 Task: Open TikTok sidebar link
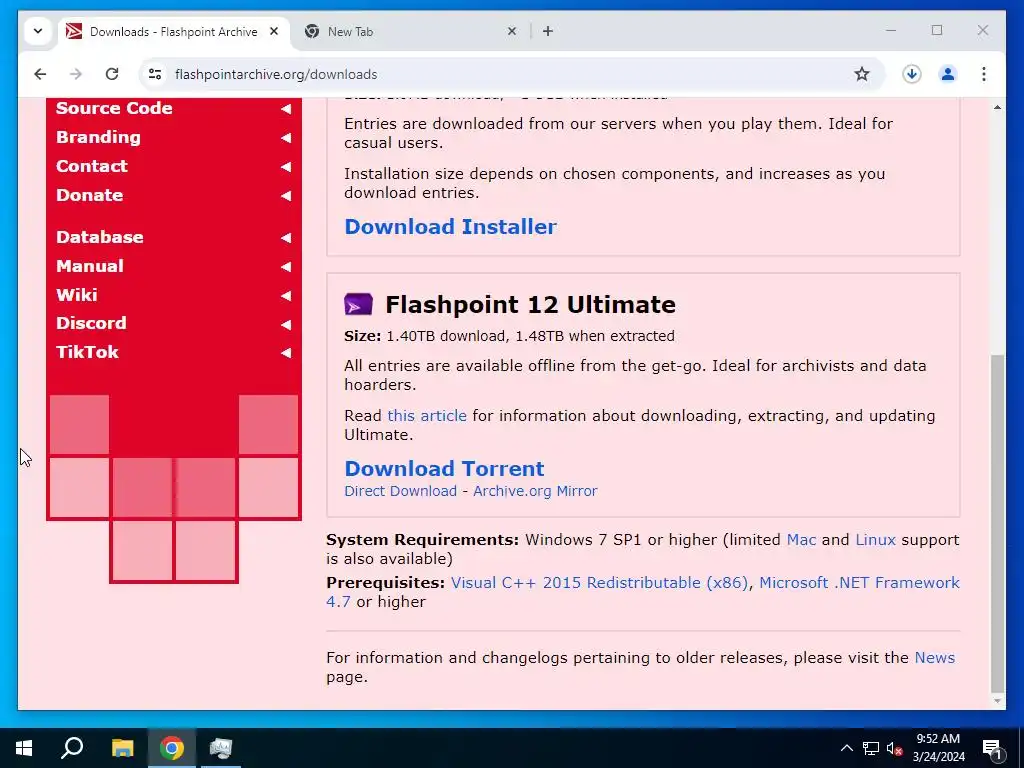[x=88, y=352]
